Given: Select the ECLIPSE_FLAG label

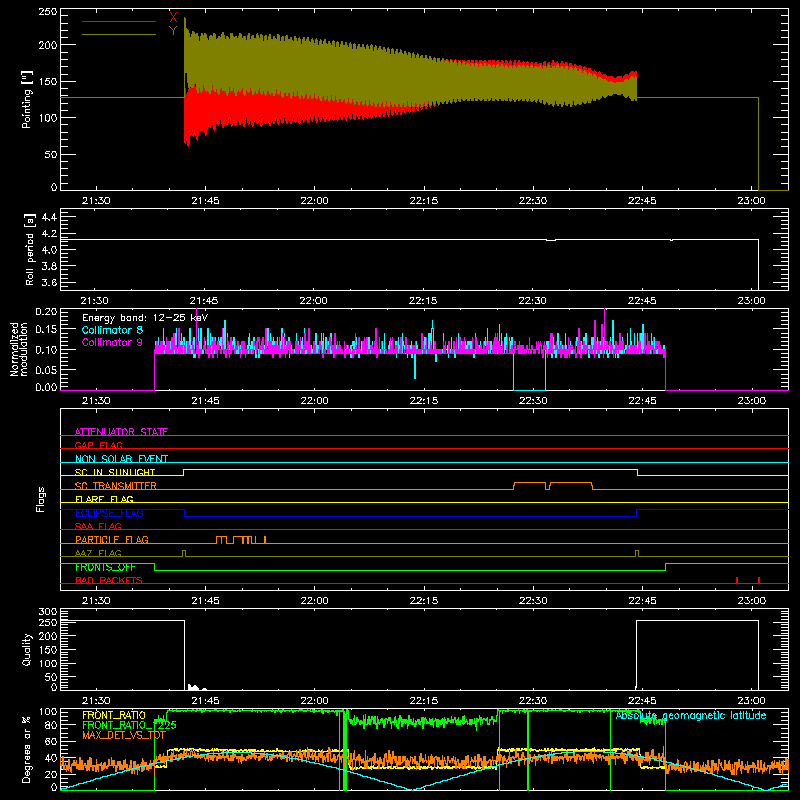Looking at the screenshot, I should point(109,513).
